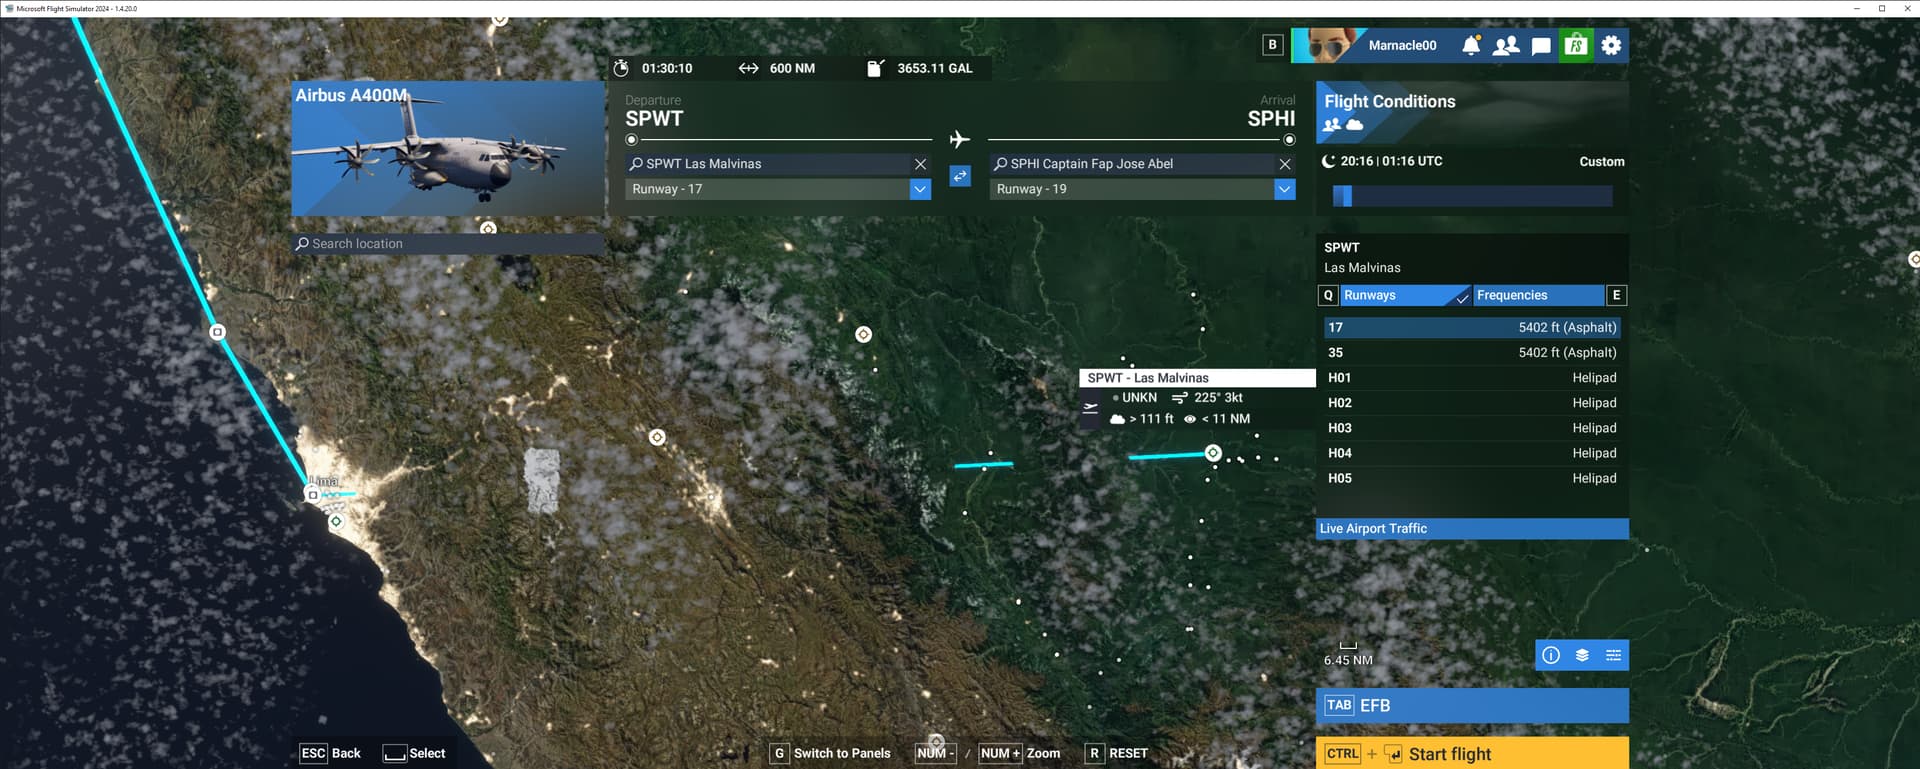This screenshot has width=1920, height=769.
Task: Click the SPWT airport marker on map
Action: 1213,453
